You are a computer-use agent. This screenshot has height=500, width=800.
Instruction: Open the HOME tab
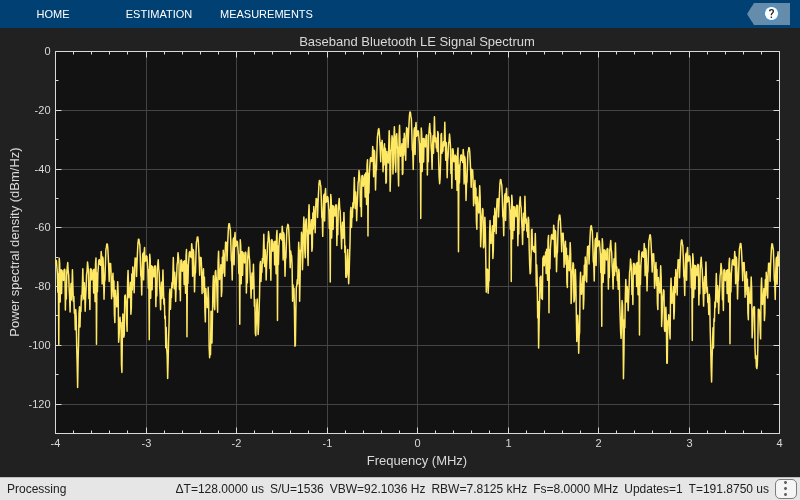53,14
